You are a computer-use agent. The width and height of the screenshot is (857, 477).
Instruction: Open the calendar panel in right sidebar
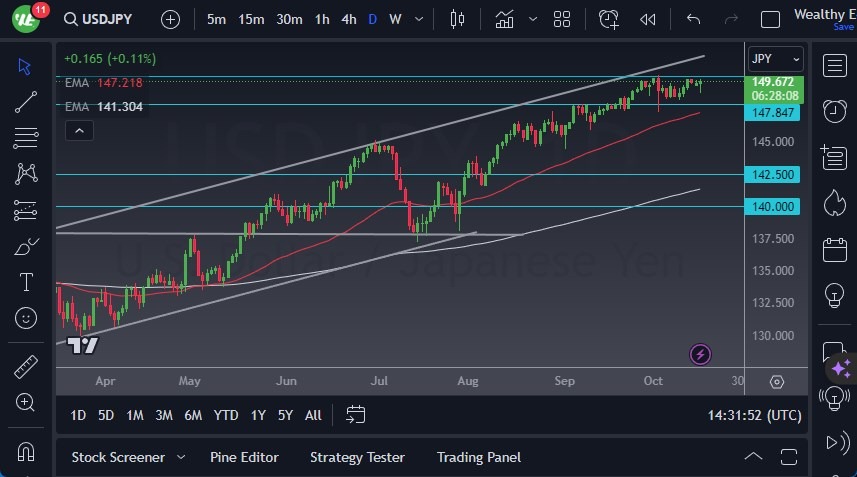click(834, 249)
